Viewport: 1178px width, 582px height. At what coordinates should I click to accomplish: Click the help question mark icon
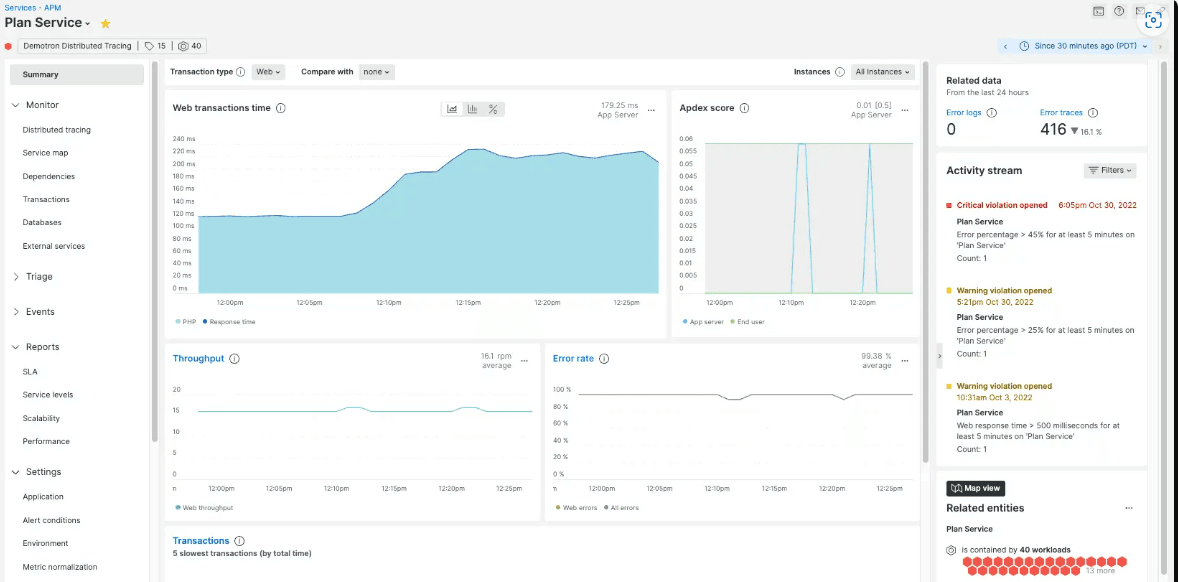click(1119, 11)
